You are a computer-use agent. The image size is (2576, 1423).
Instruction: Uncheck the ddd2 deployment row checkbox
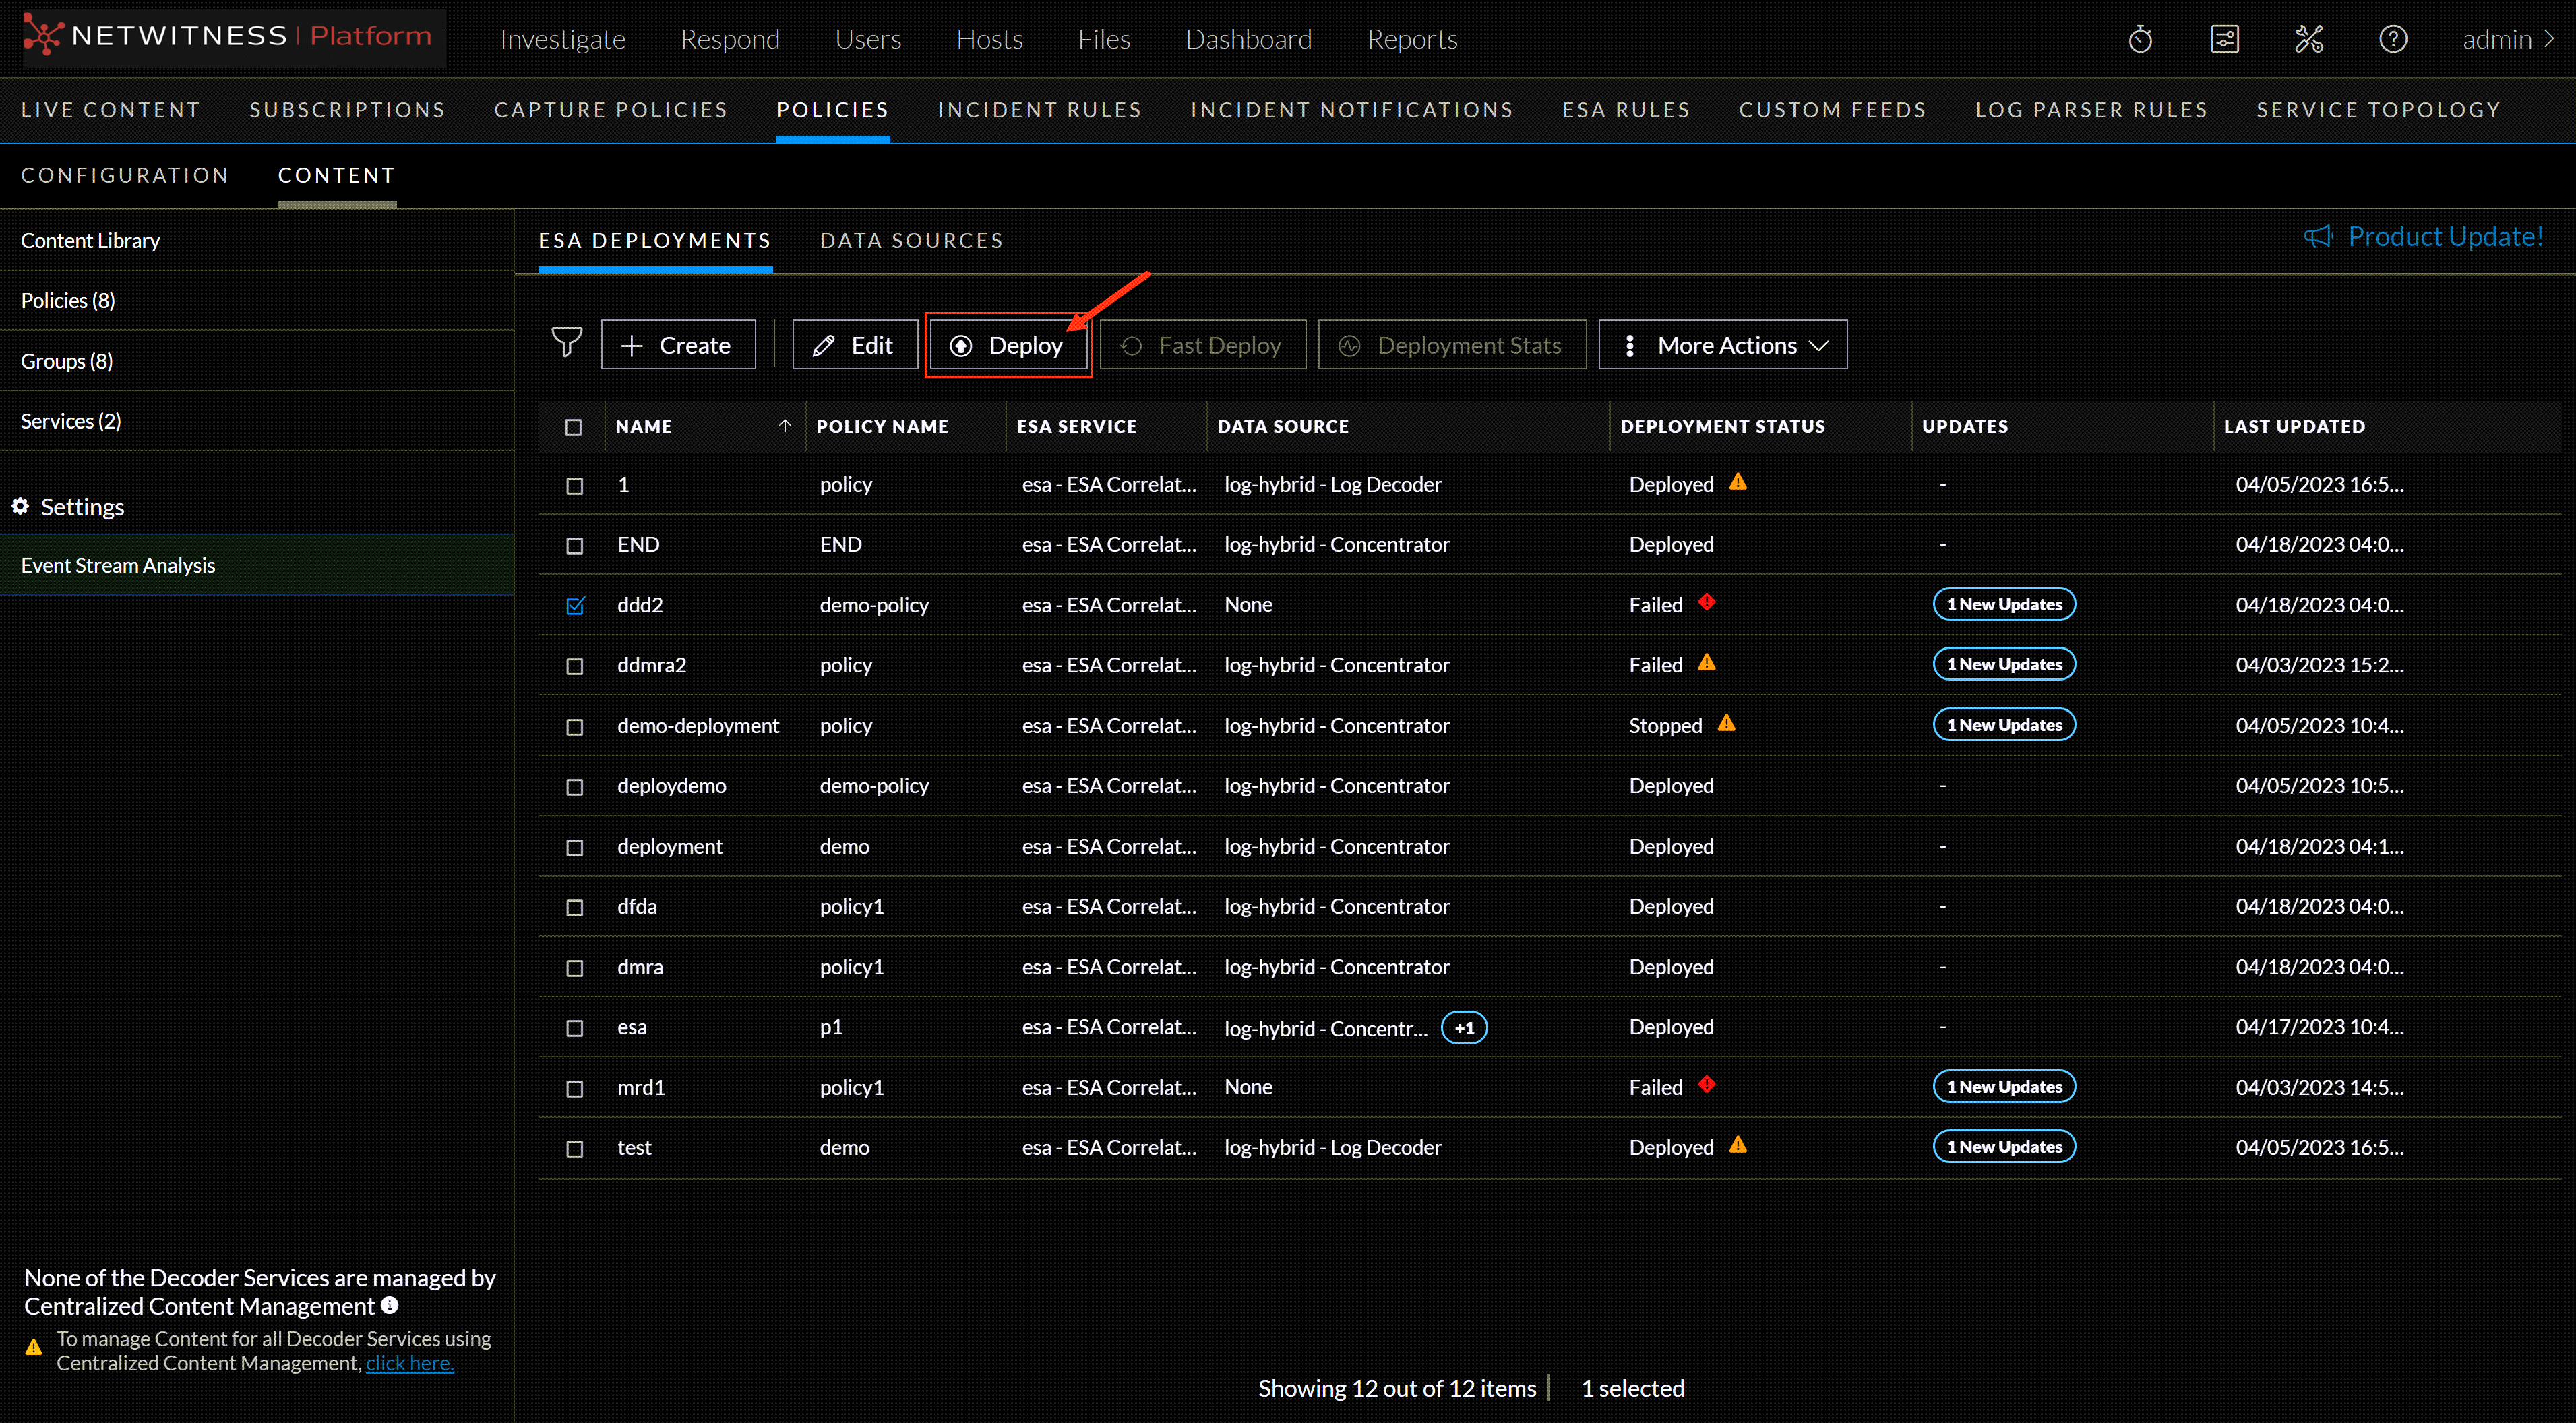pos(574,606)
